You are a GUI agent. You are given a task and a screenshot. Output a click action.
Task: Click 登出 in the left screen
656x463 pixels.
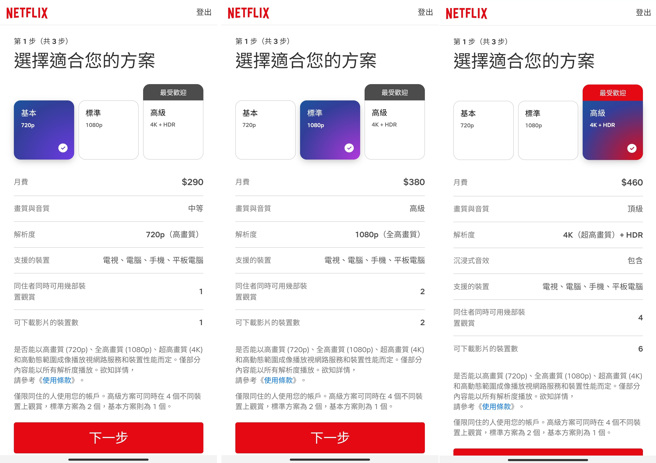click(204, 12)
